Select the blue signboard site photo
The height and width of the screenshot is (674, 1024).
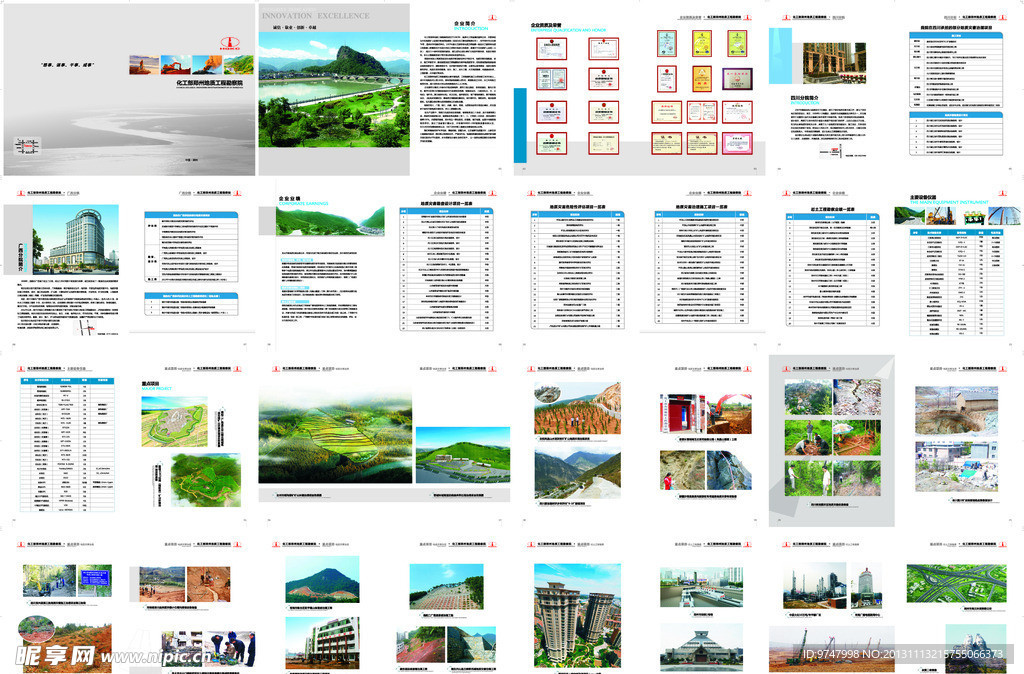[x=95, y=580]
